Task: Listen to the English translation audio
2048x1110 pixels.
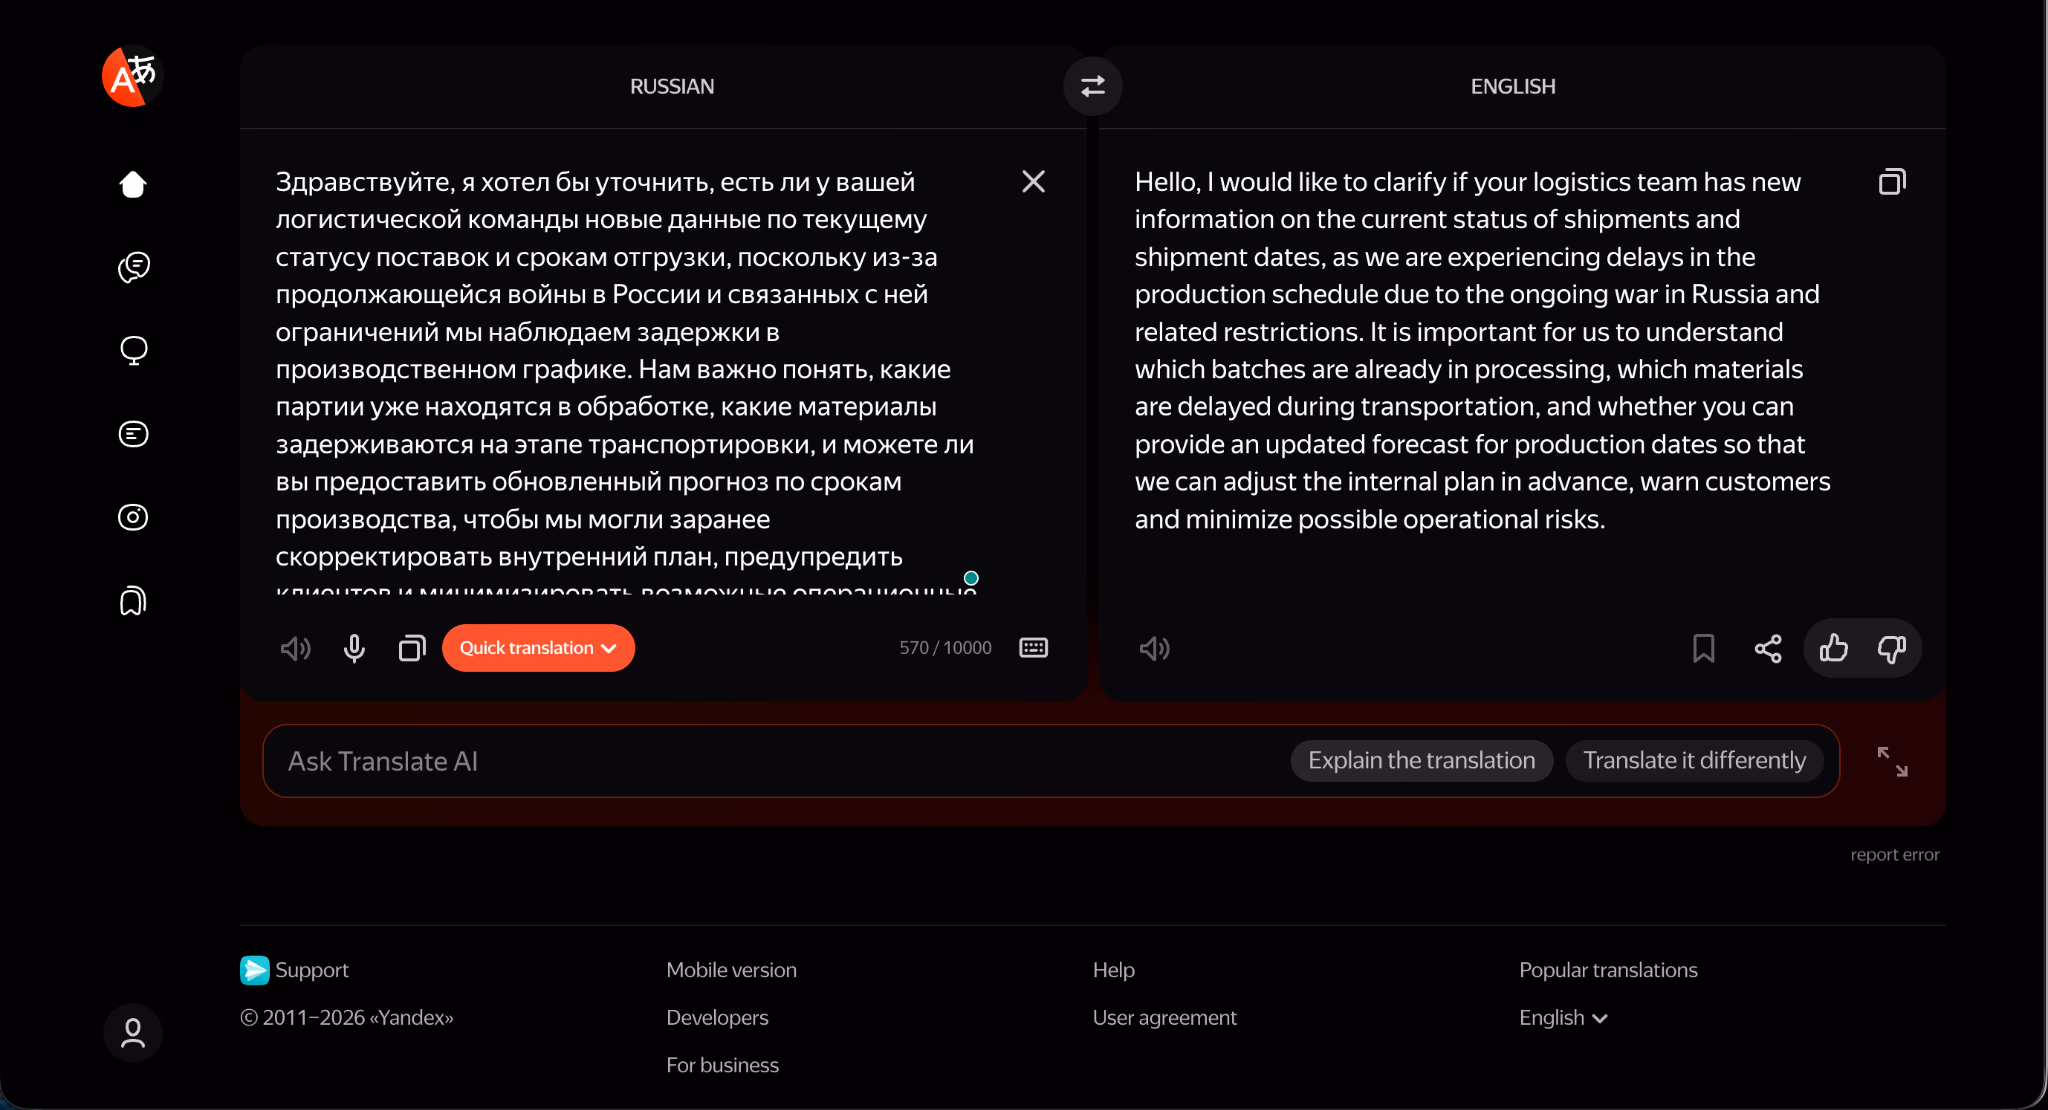Action: (1154, 648)
